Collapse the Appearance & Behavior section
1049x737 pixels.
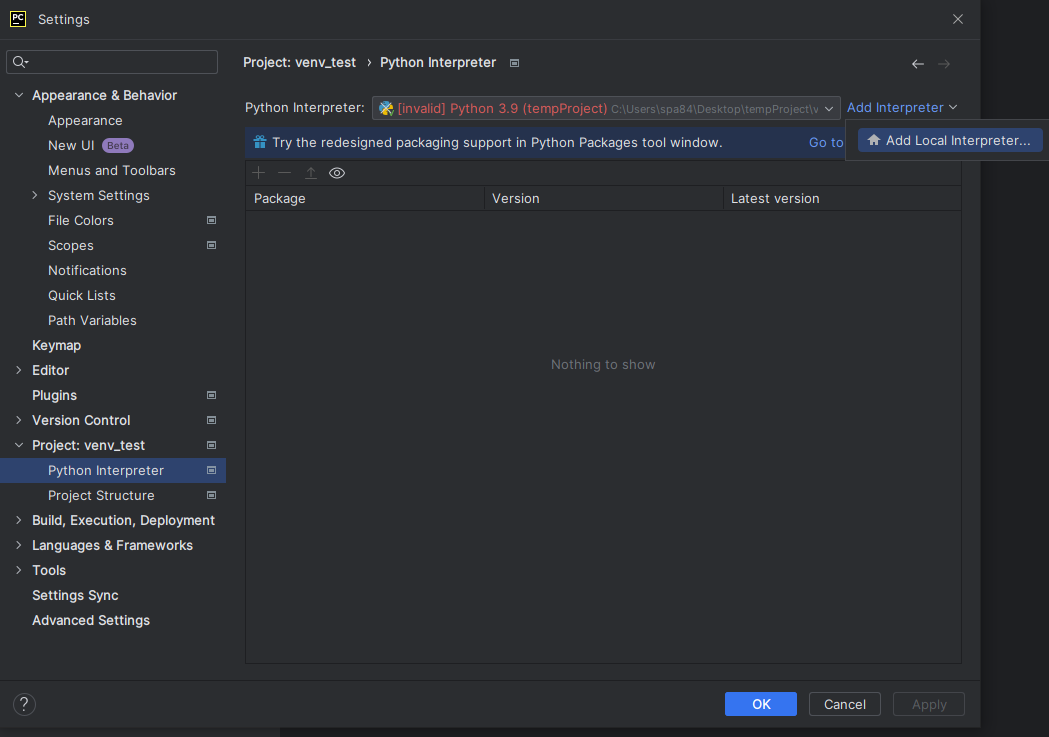point(19,95)
